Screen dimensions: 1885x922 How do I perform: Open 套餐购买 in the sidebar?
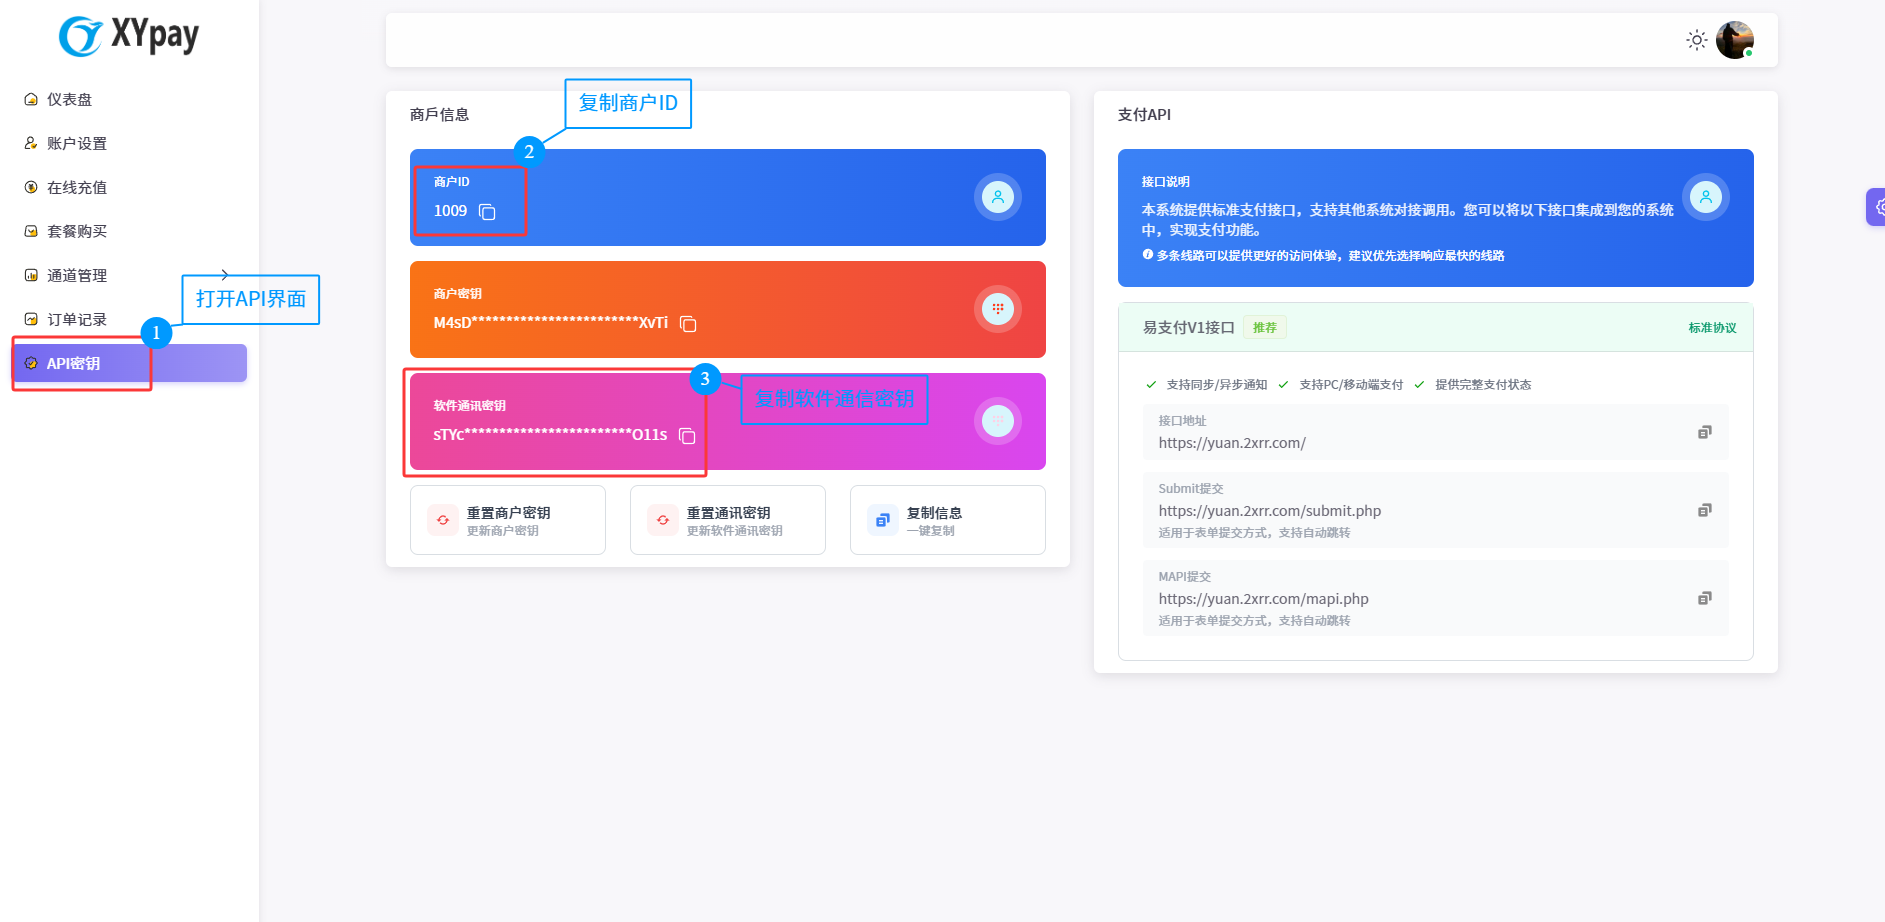76,232
